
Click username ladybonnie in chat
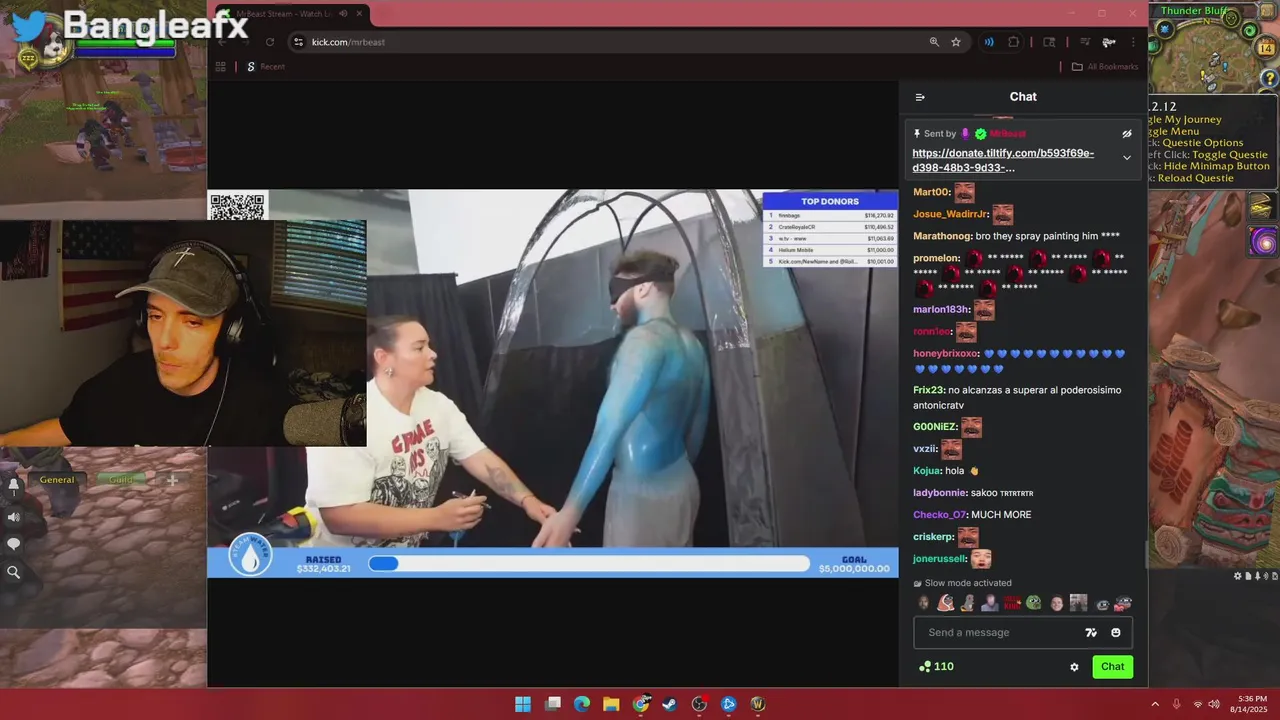click(939, 493)
